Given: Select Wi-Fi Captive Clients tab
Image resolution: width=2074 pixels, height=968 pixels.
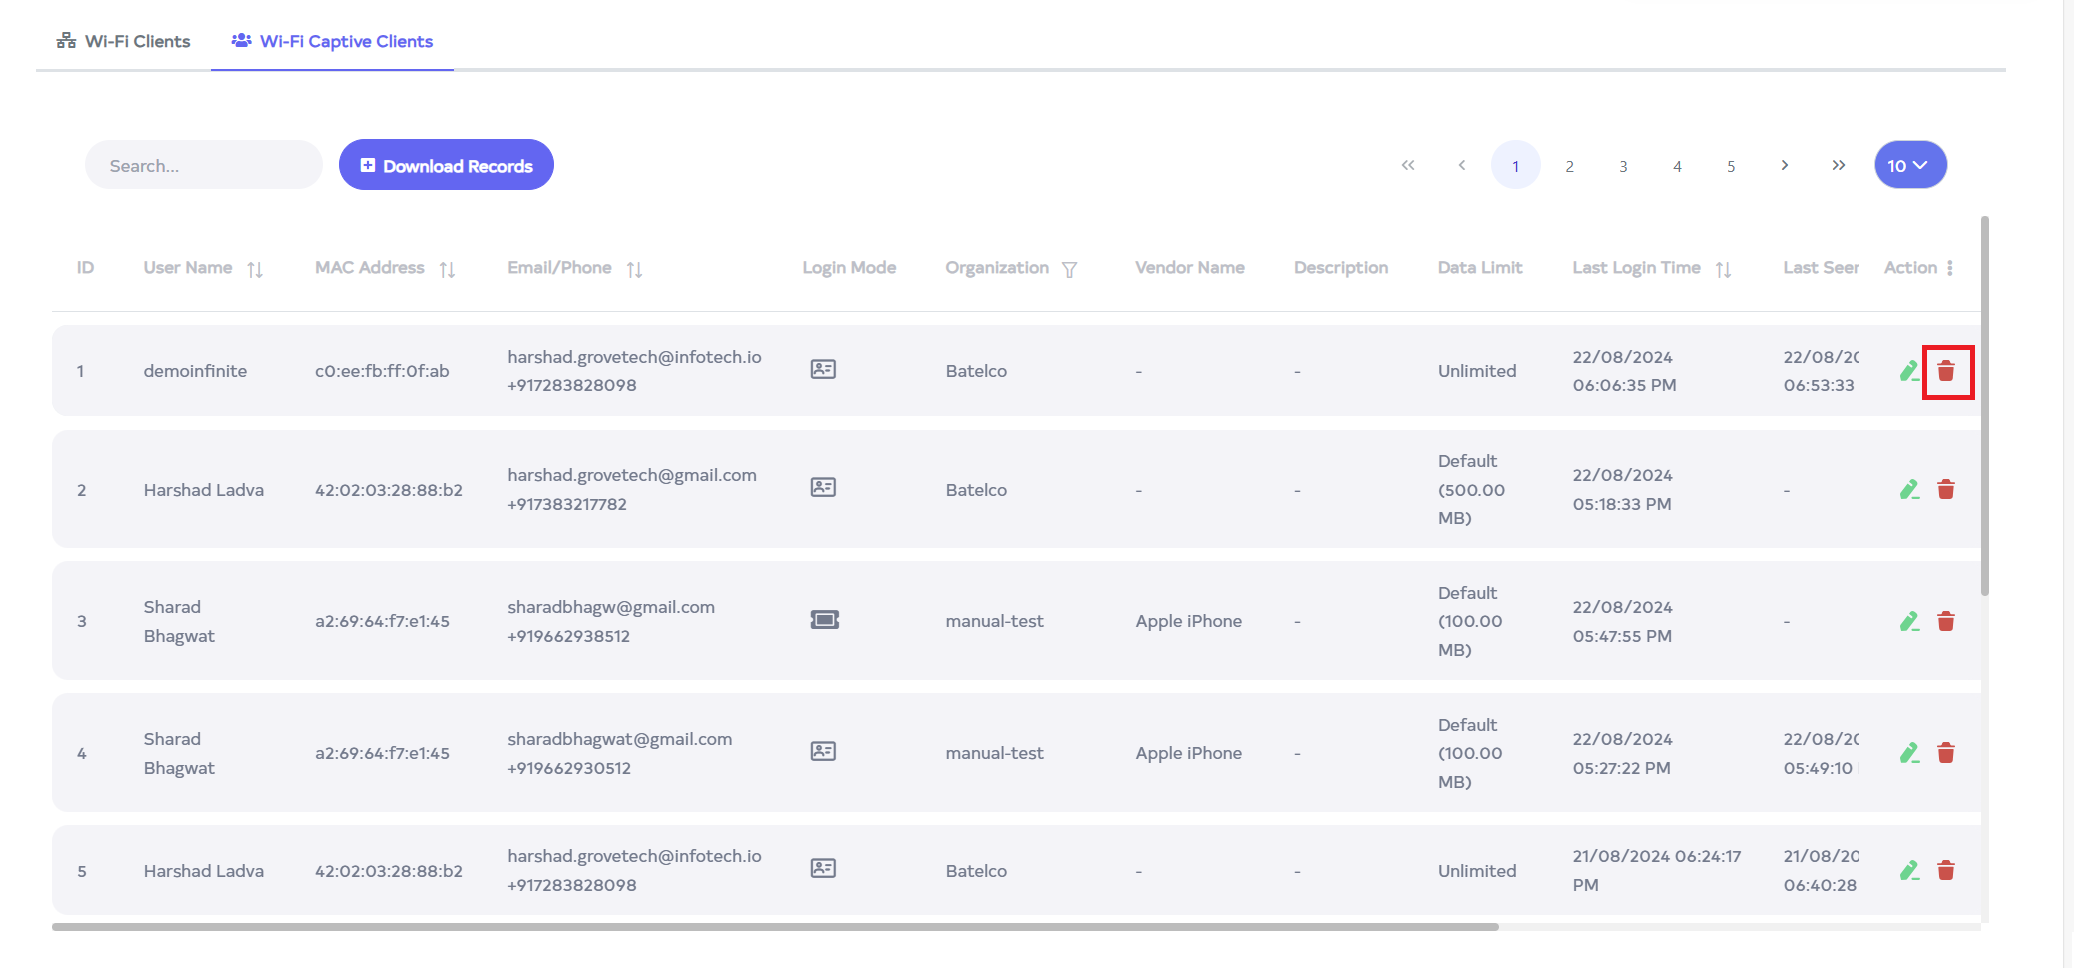Looking at the screenshot, I should 333,41.
